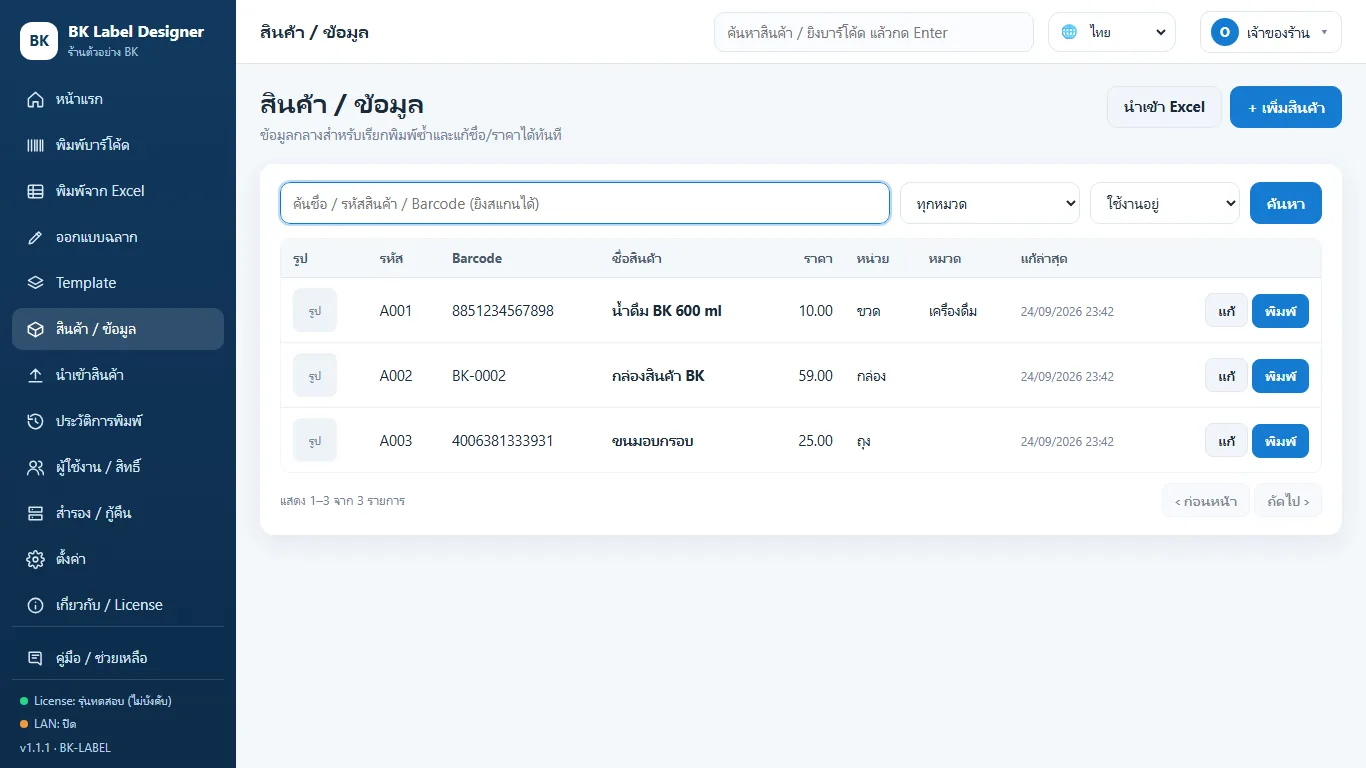Click the ค้นหา search button
The image size is (1366, 768).
pyautogui.click(x=1286, y=203)
